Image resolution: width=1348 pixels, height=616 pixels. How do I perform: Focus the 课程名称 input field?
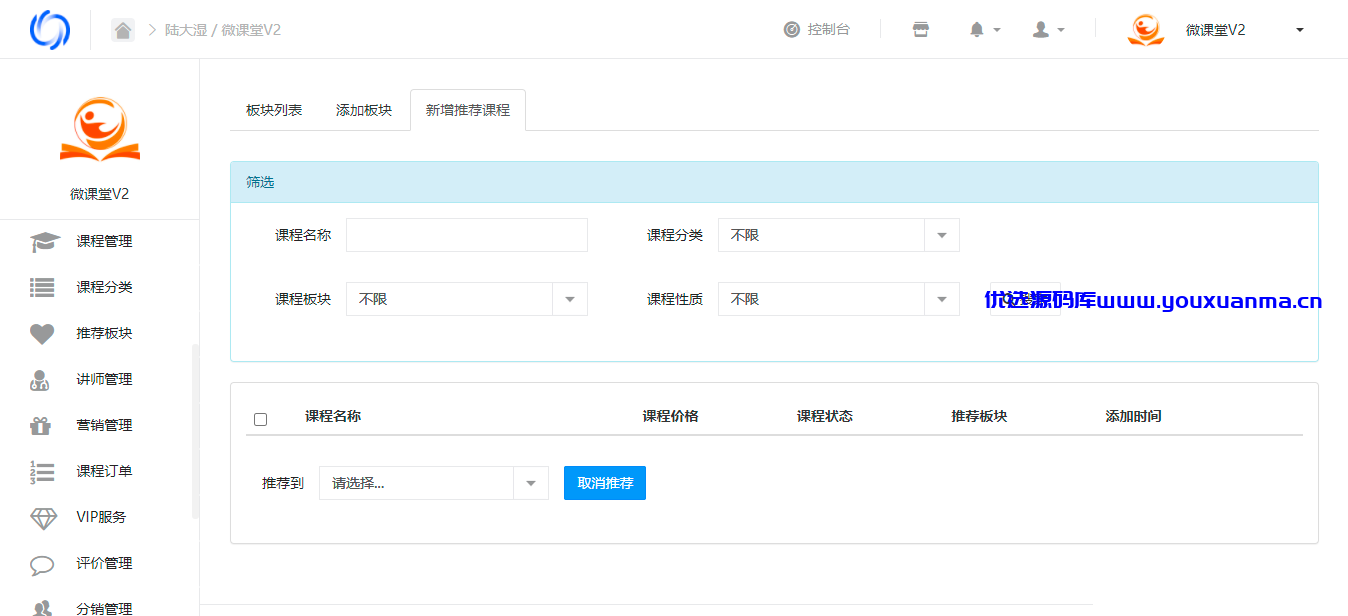coord(466,235)
